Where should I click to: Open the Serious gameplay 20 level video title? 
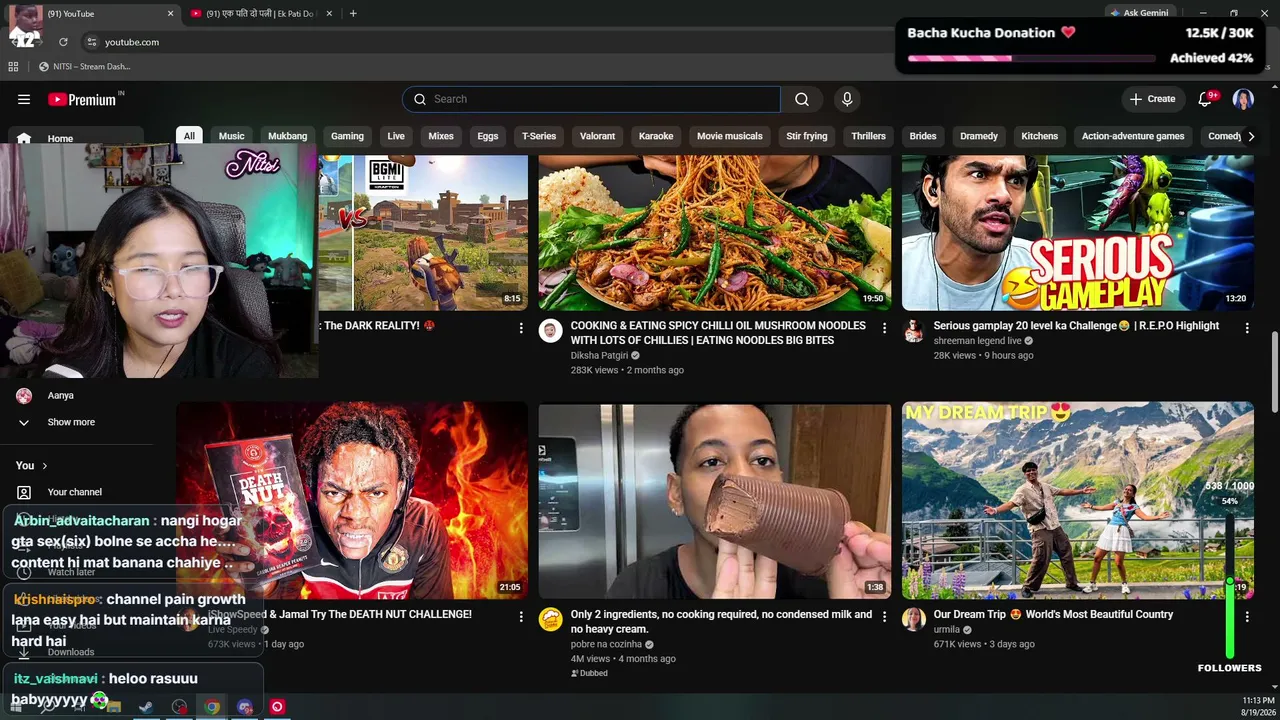[1076, 326]
